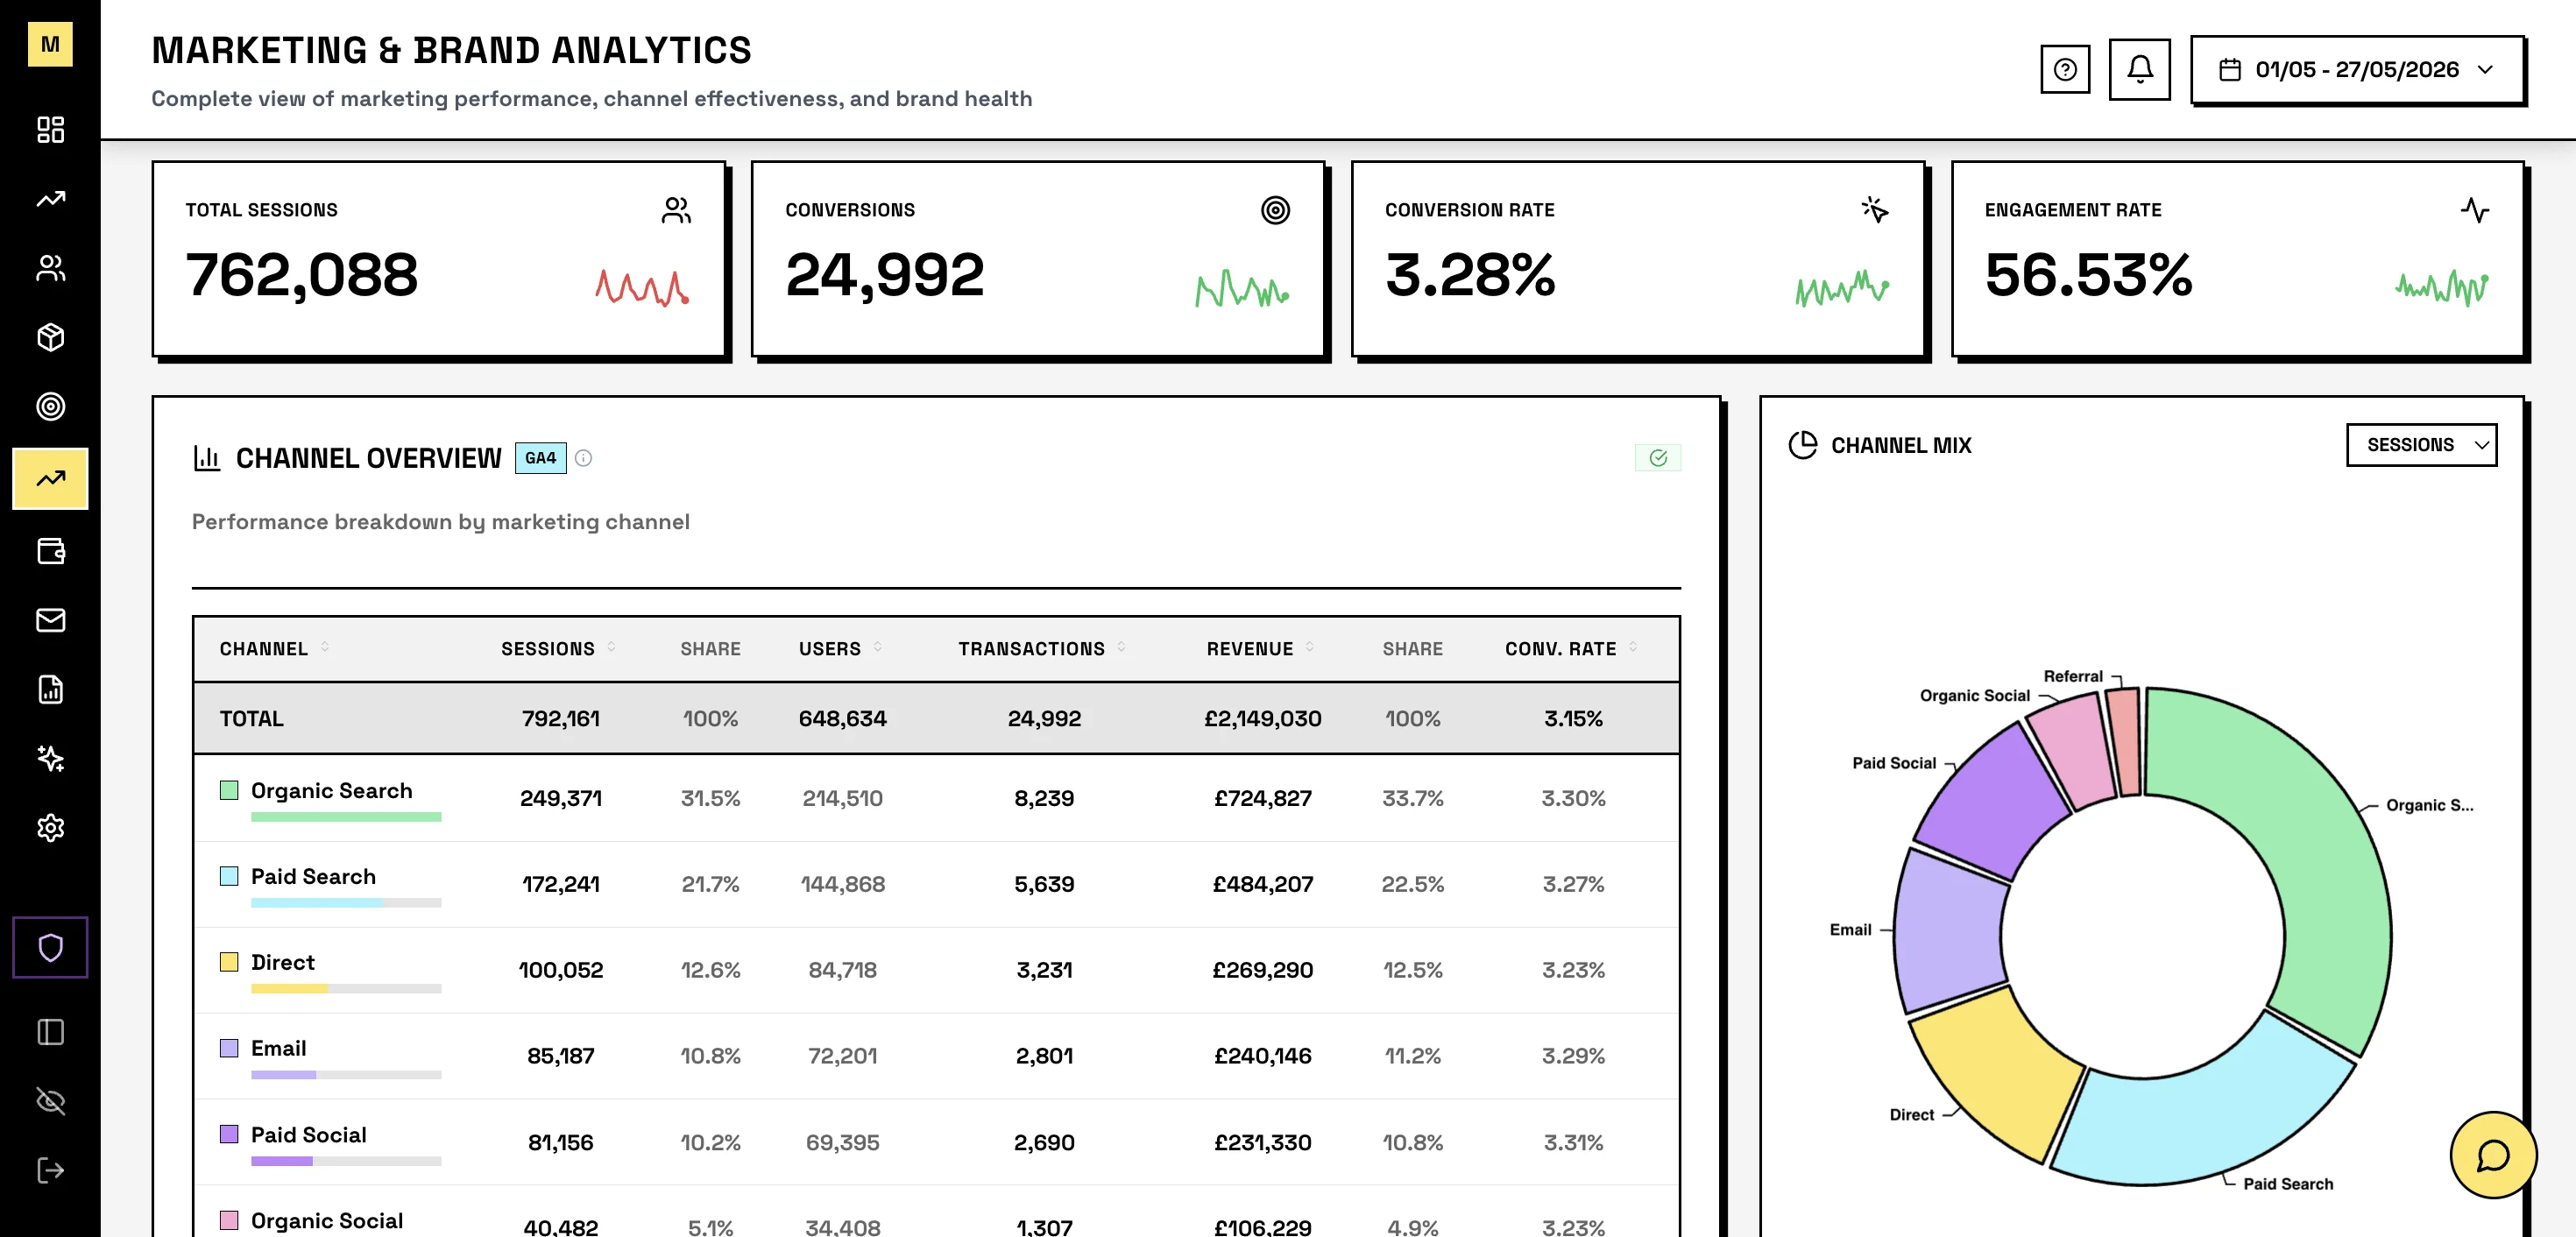Sort table by Conv. Rate column

coord(1571,649)
